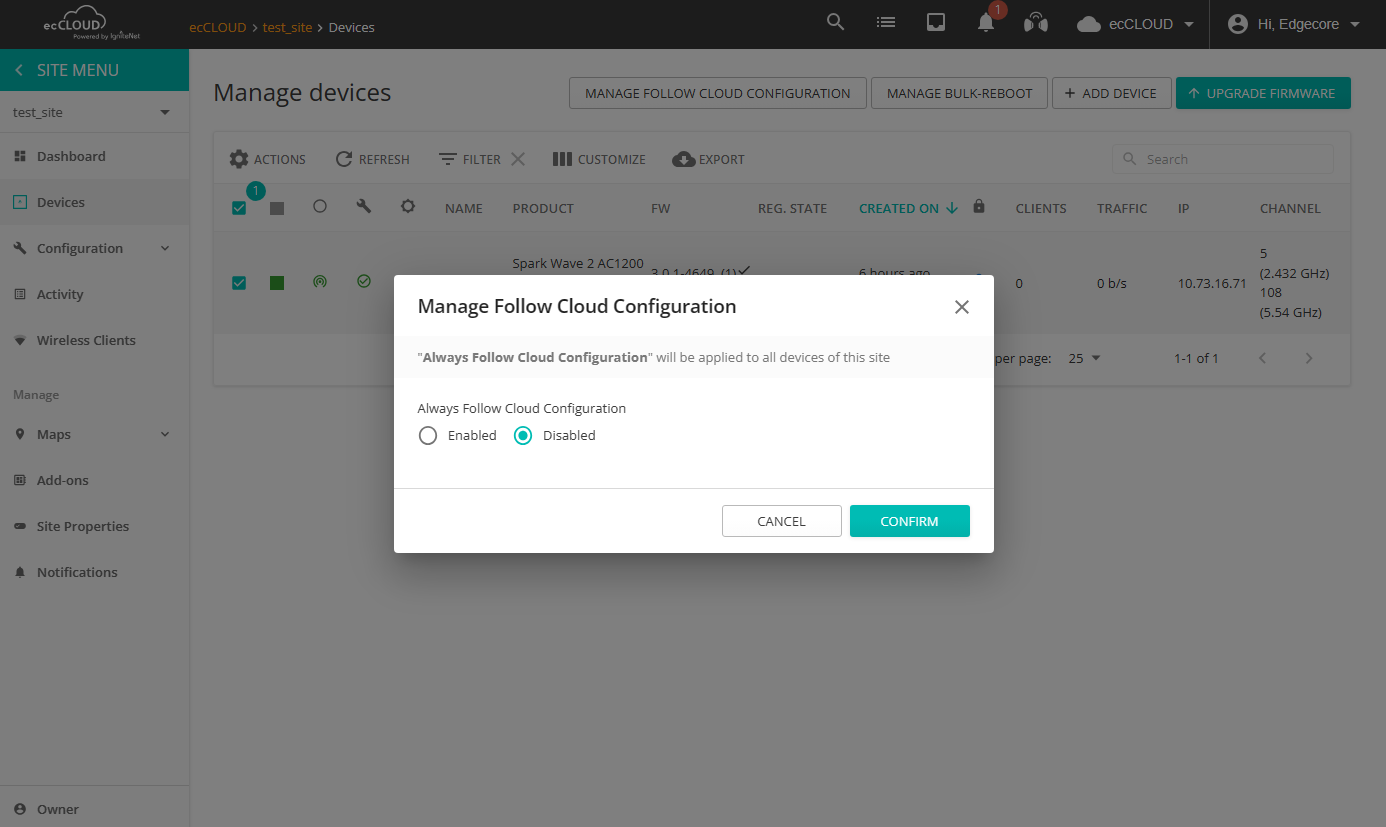The image size is (1386, 827).
Task: Click the wireless headset support icon
Action: 1036,23
